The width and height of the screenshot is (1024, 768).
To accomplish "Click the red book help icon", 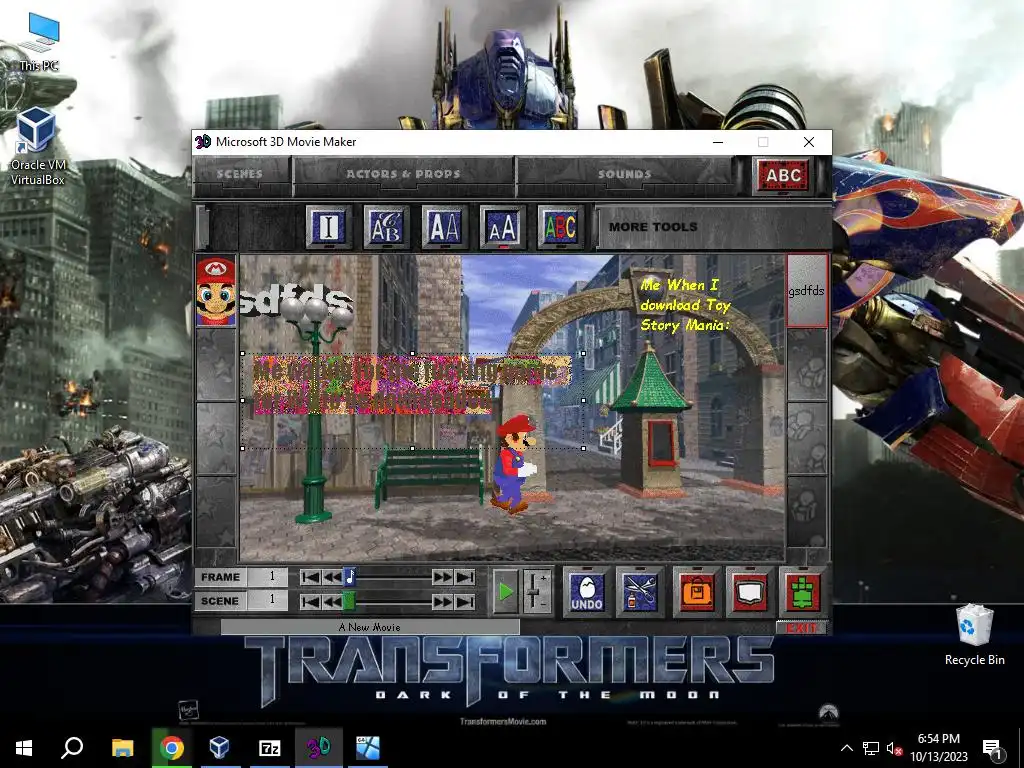I will tap(750, 592).
